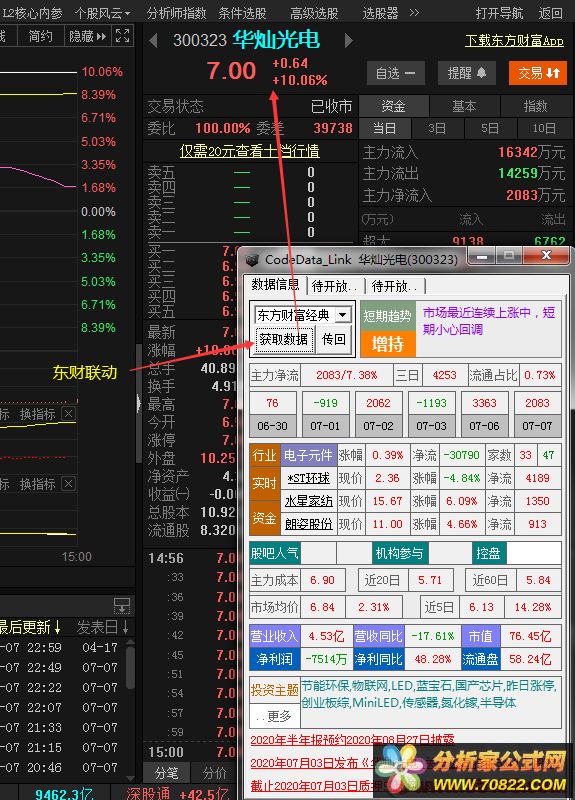Sort by 最后更新 column

30,627
